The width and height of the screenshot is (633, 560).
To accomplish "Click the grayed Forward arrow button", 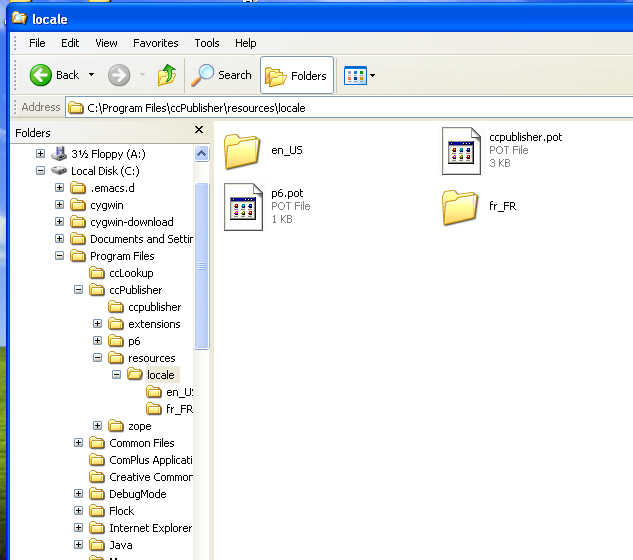I will click(119, 75).
